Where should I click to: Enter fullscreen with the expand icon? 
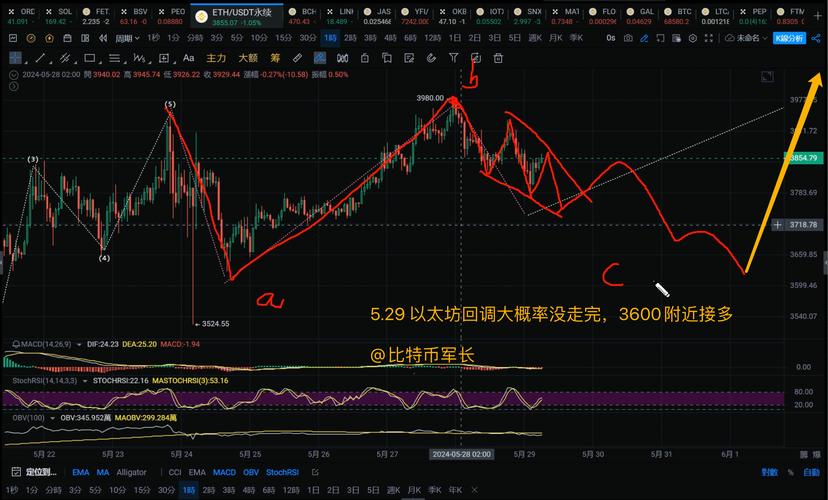click(709, 38)
